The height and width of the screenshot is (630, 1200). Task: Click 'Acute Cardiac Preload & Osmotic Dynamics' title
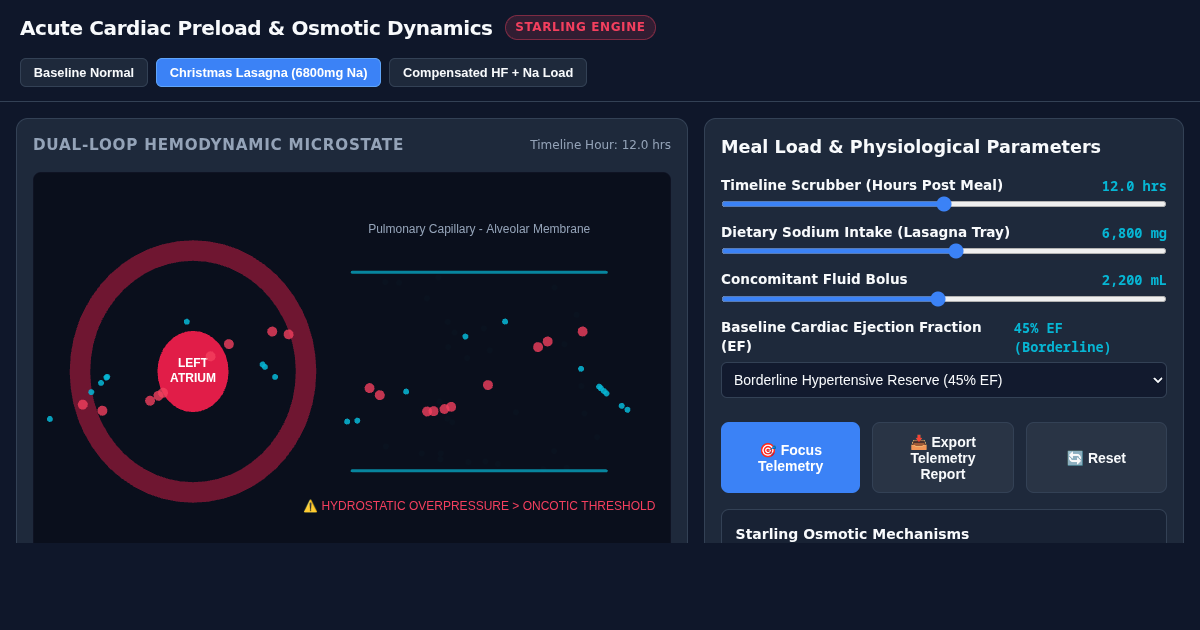pos(256,28)
